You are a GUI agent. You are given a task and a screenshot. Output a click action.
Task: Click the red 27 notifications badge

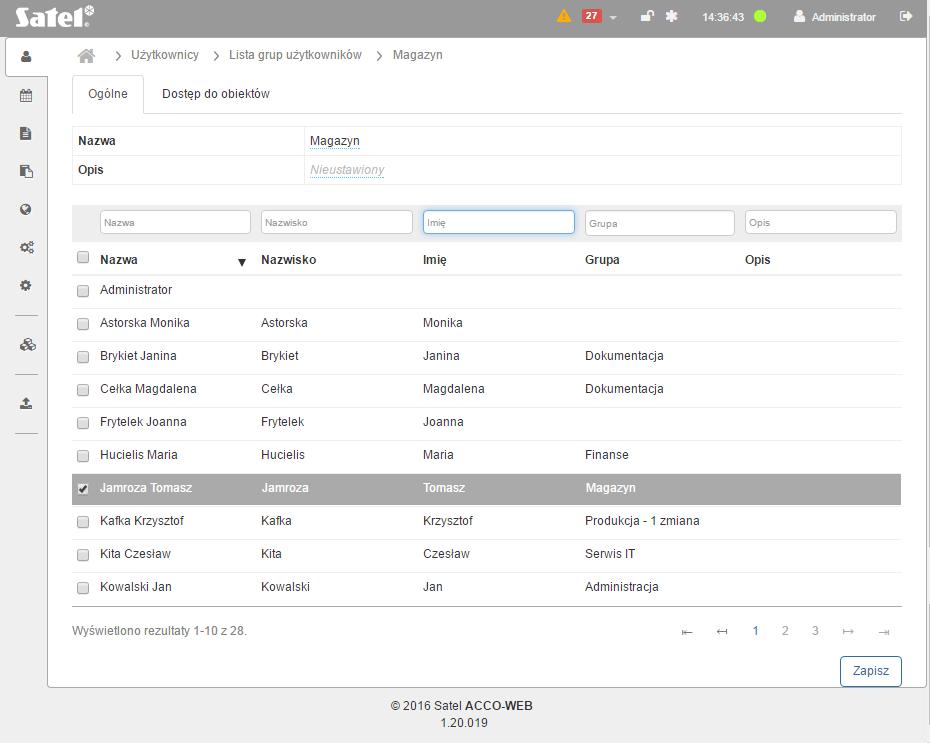click(x=591, y=16)
